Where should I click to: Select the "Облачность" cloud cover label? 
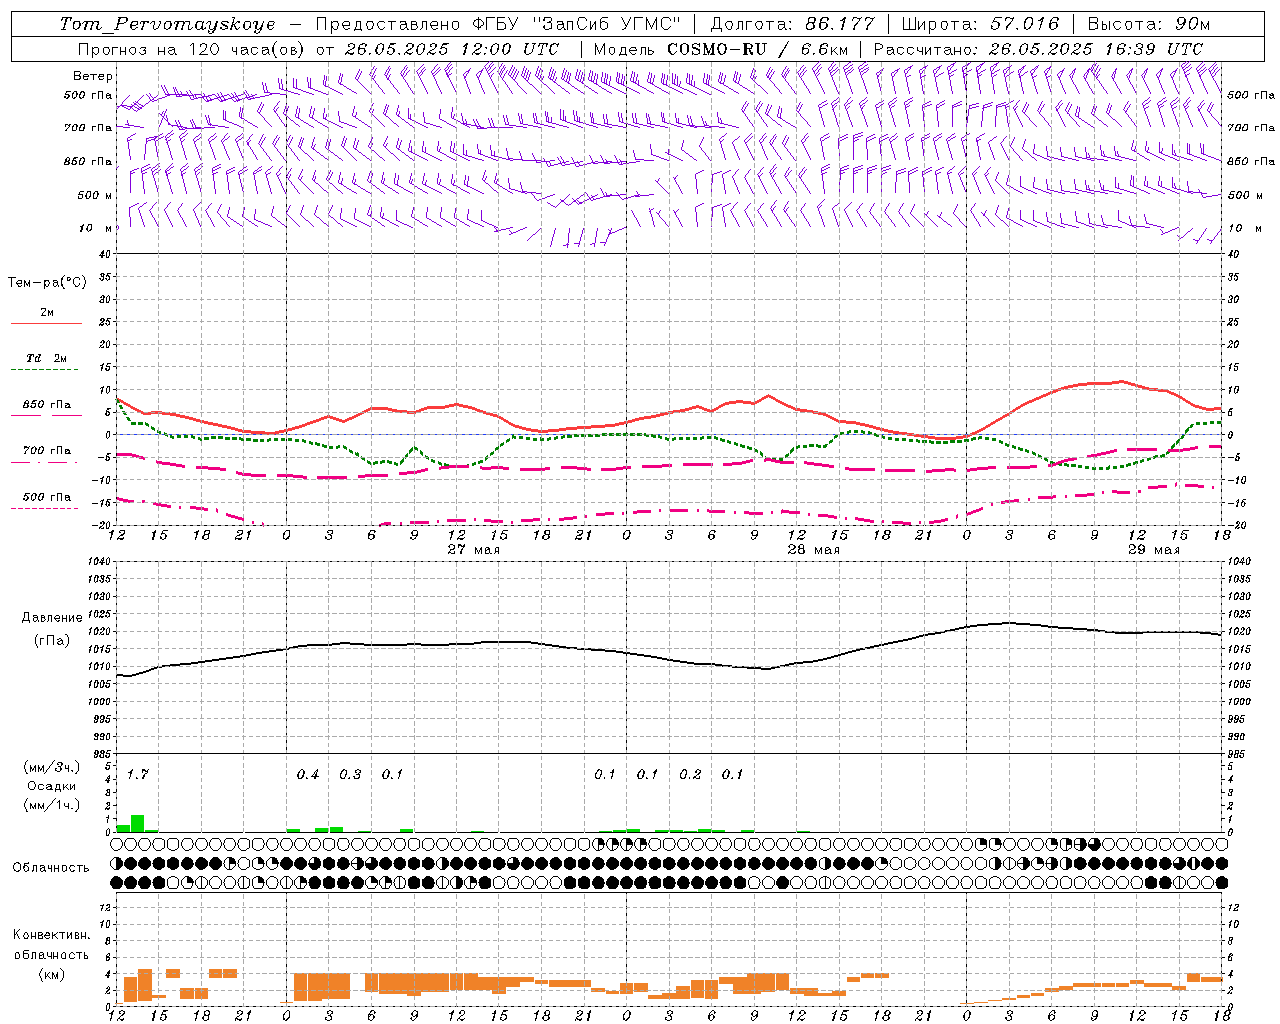(51, 868)
